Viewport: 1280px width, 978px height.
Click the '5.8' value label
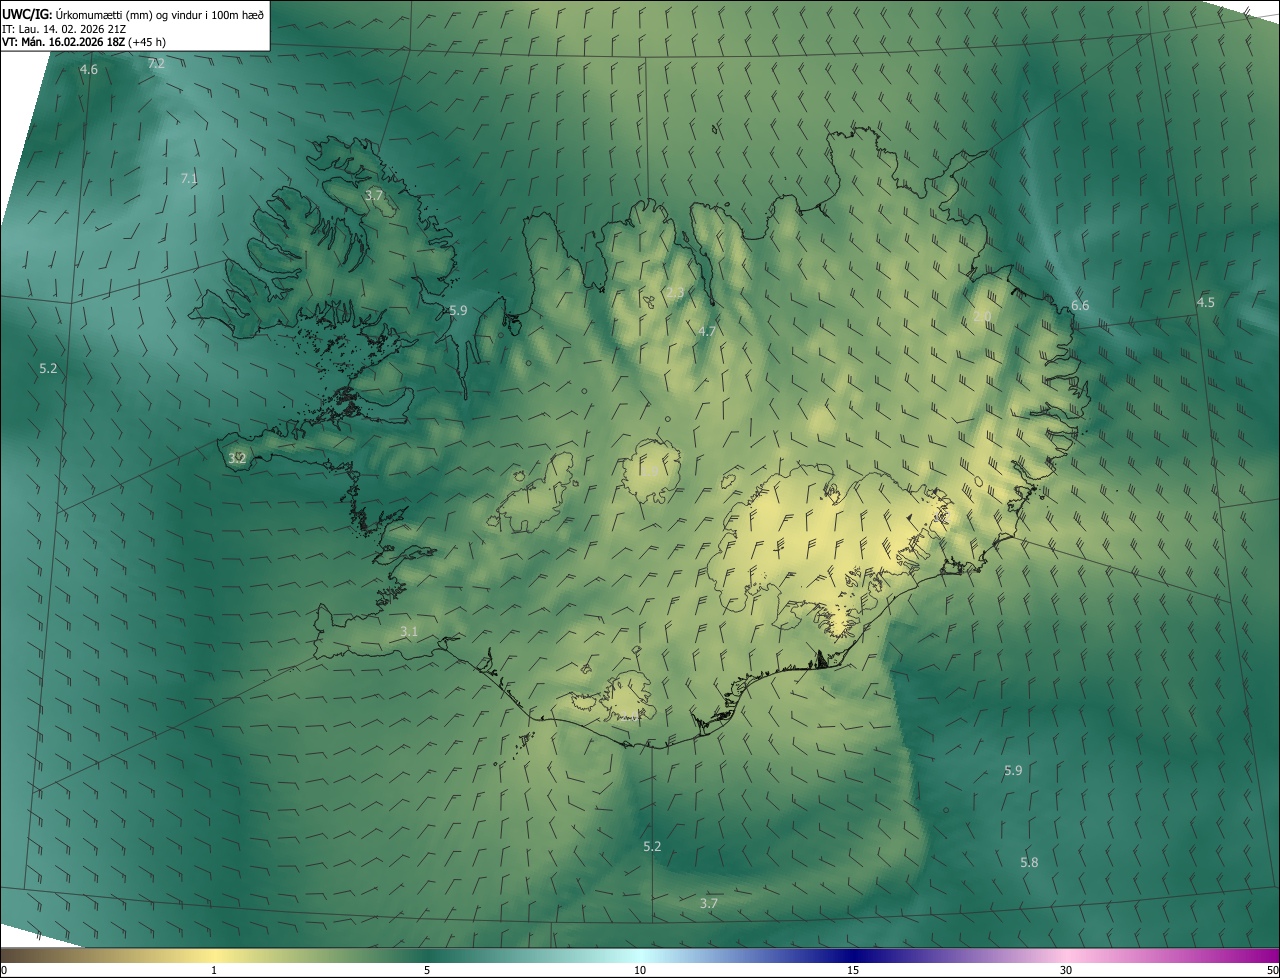1029,862
